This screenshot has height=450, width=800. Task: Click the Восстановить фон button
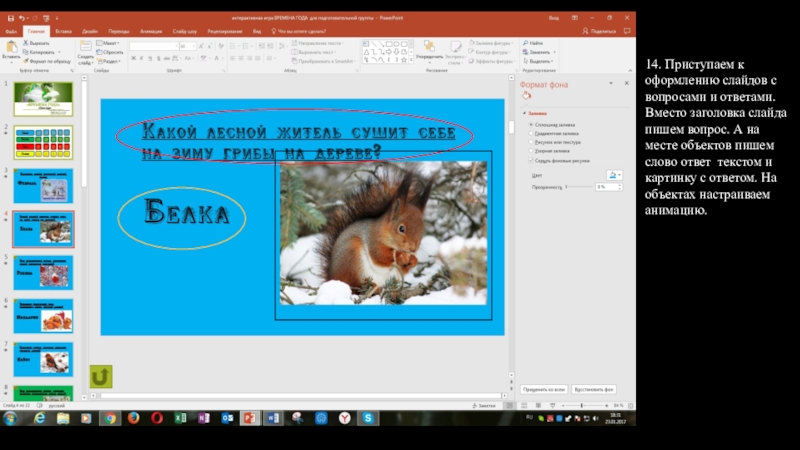point(595,389)
